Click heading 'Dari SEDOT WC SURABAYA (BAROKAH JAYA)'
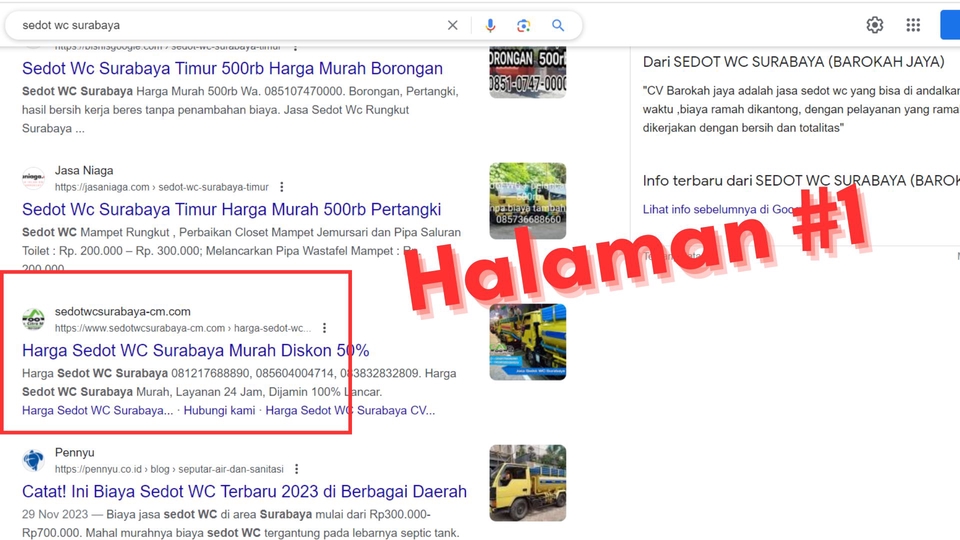This screenshot has width=960, height=540. click(x=793, y=61)
